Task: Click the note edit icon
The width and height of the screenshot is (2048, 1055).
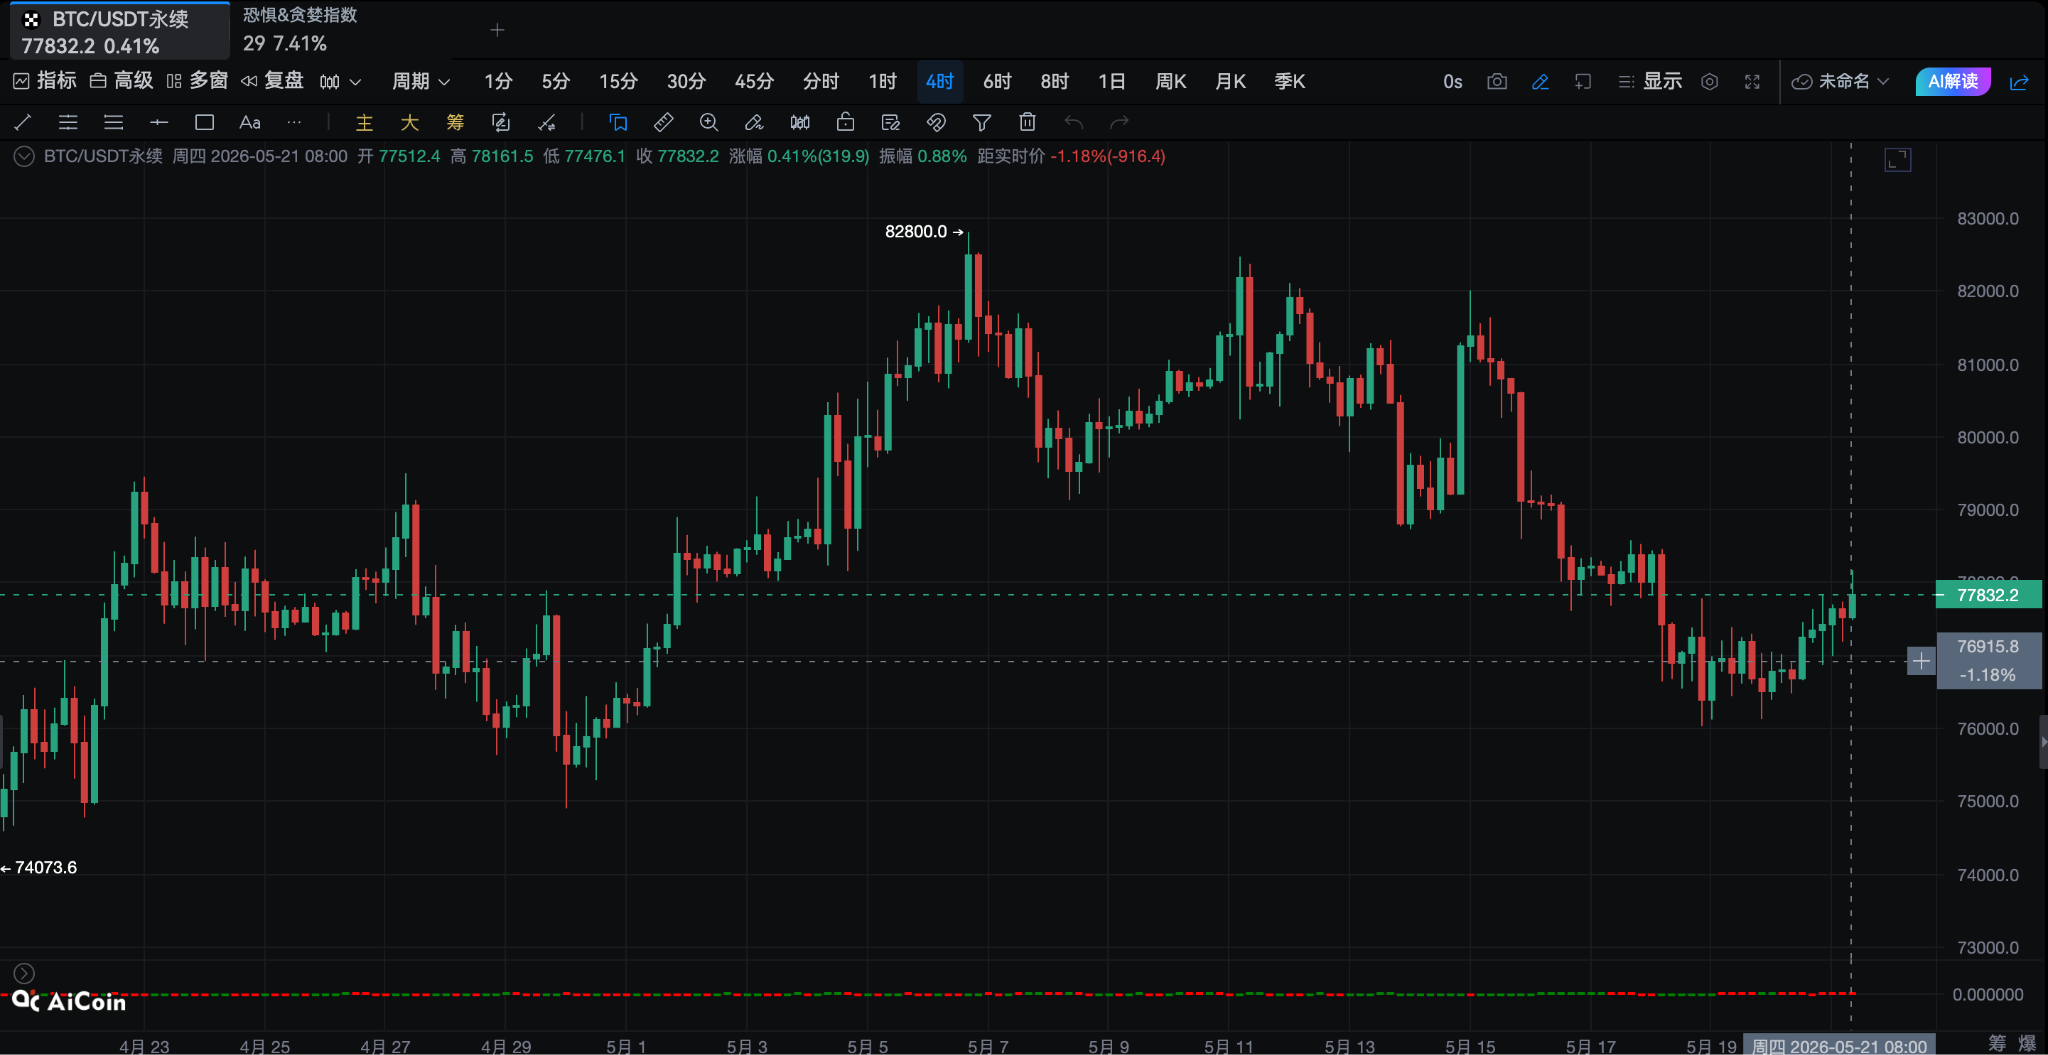Action: click(x=891, y=122)
